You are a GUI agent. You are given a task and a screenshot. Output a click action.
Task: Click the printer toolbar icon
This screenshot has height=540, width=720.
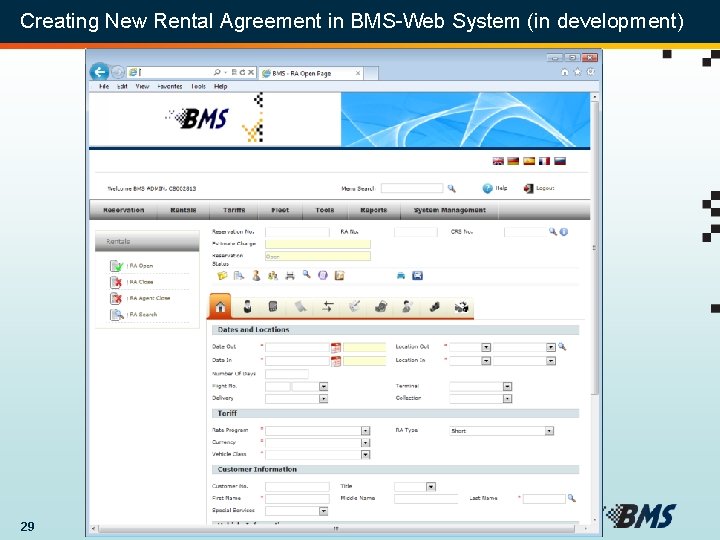(x=290, y=276)
